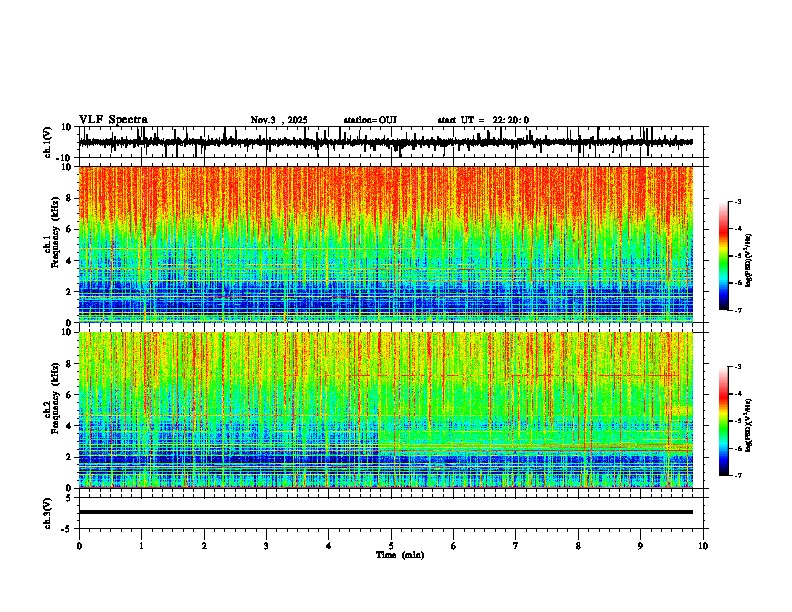Click time axis tick label "1"
This screenshot has width=792, height=612.
click(141, 546)
